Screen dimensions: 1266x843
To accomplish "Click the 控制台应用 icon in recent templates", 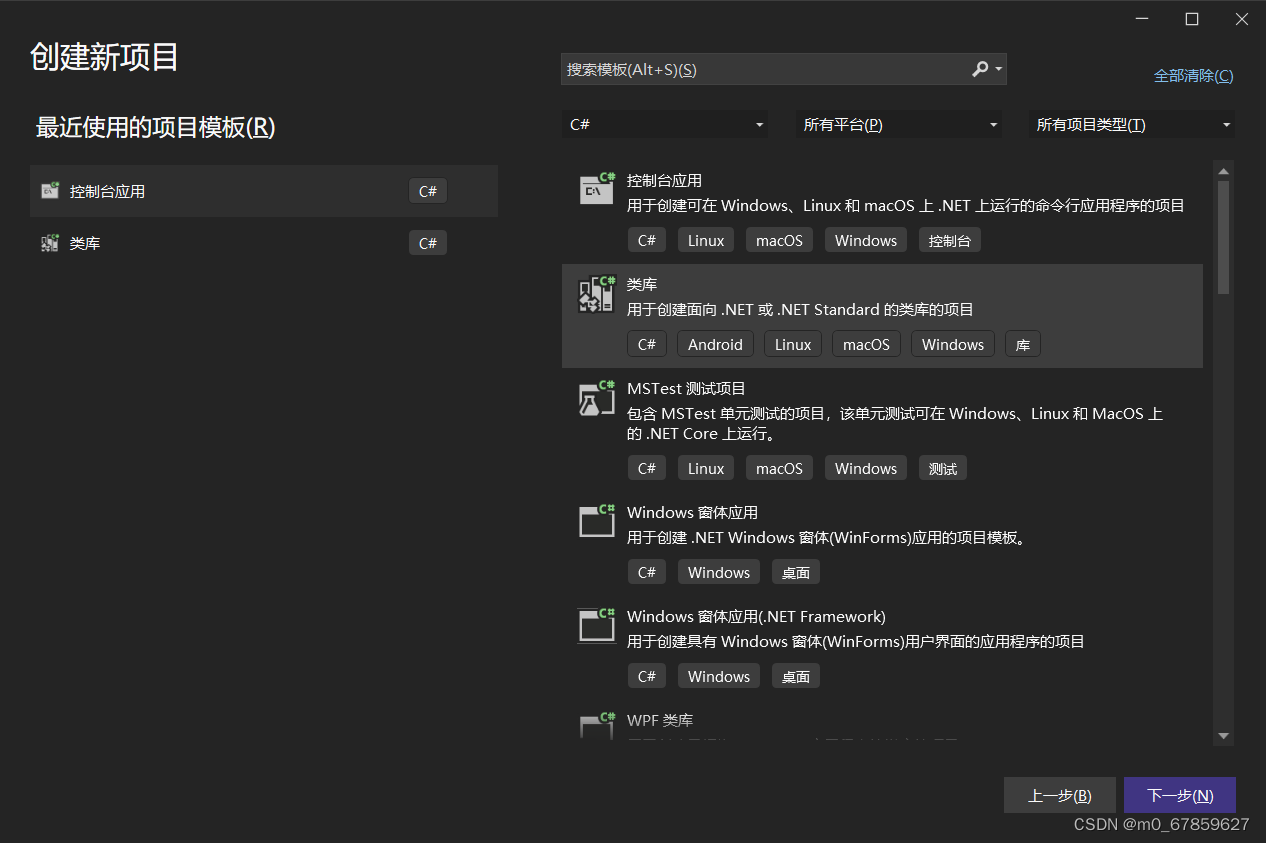I will tap(50, 190).
